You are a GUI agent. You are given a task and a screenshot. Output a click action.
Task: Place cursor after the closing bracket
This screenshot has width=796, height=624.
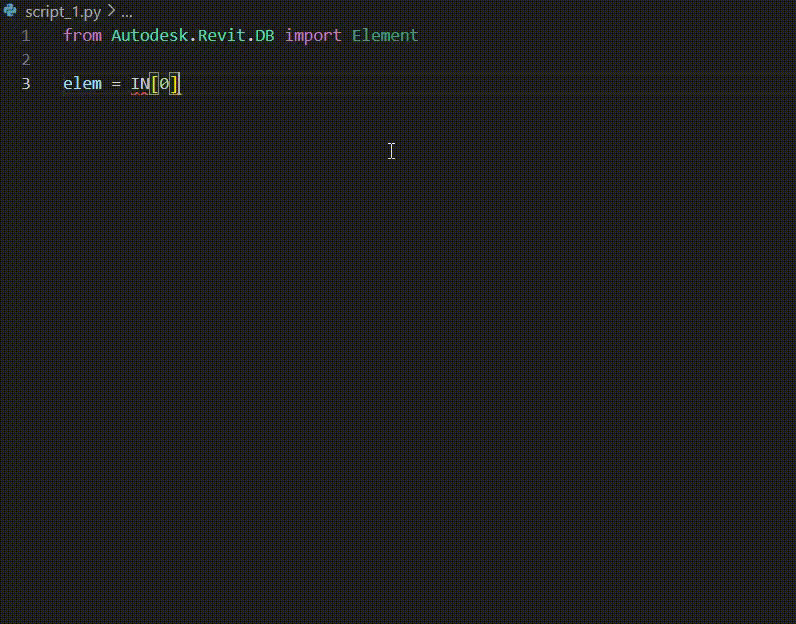click(x=181, y=84)
